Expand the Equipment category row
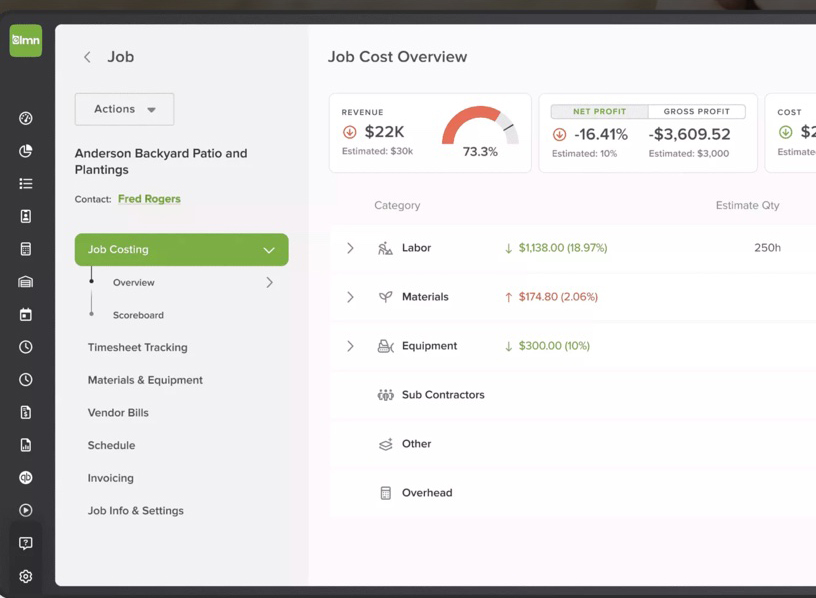 click(350, 346)
